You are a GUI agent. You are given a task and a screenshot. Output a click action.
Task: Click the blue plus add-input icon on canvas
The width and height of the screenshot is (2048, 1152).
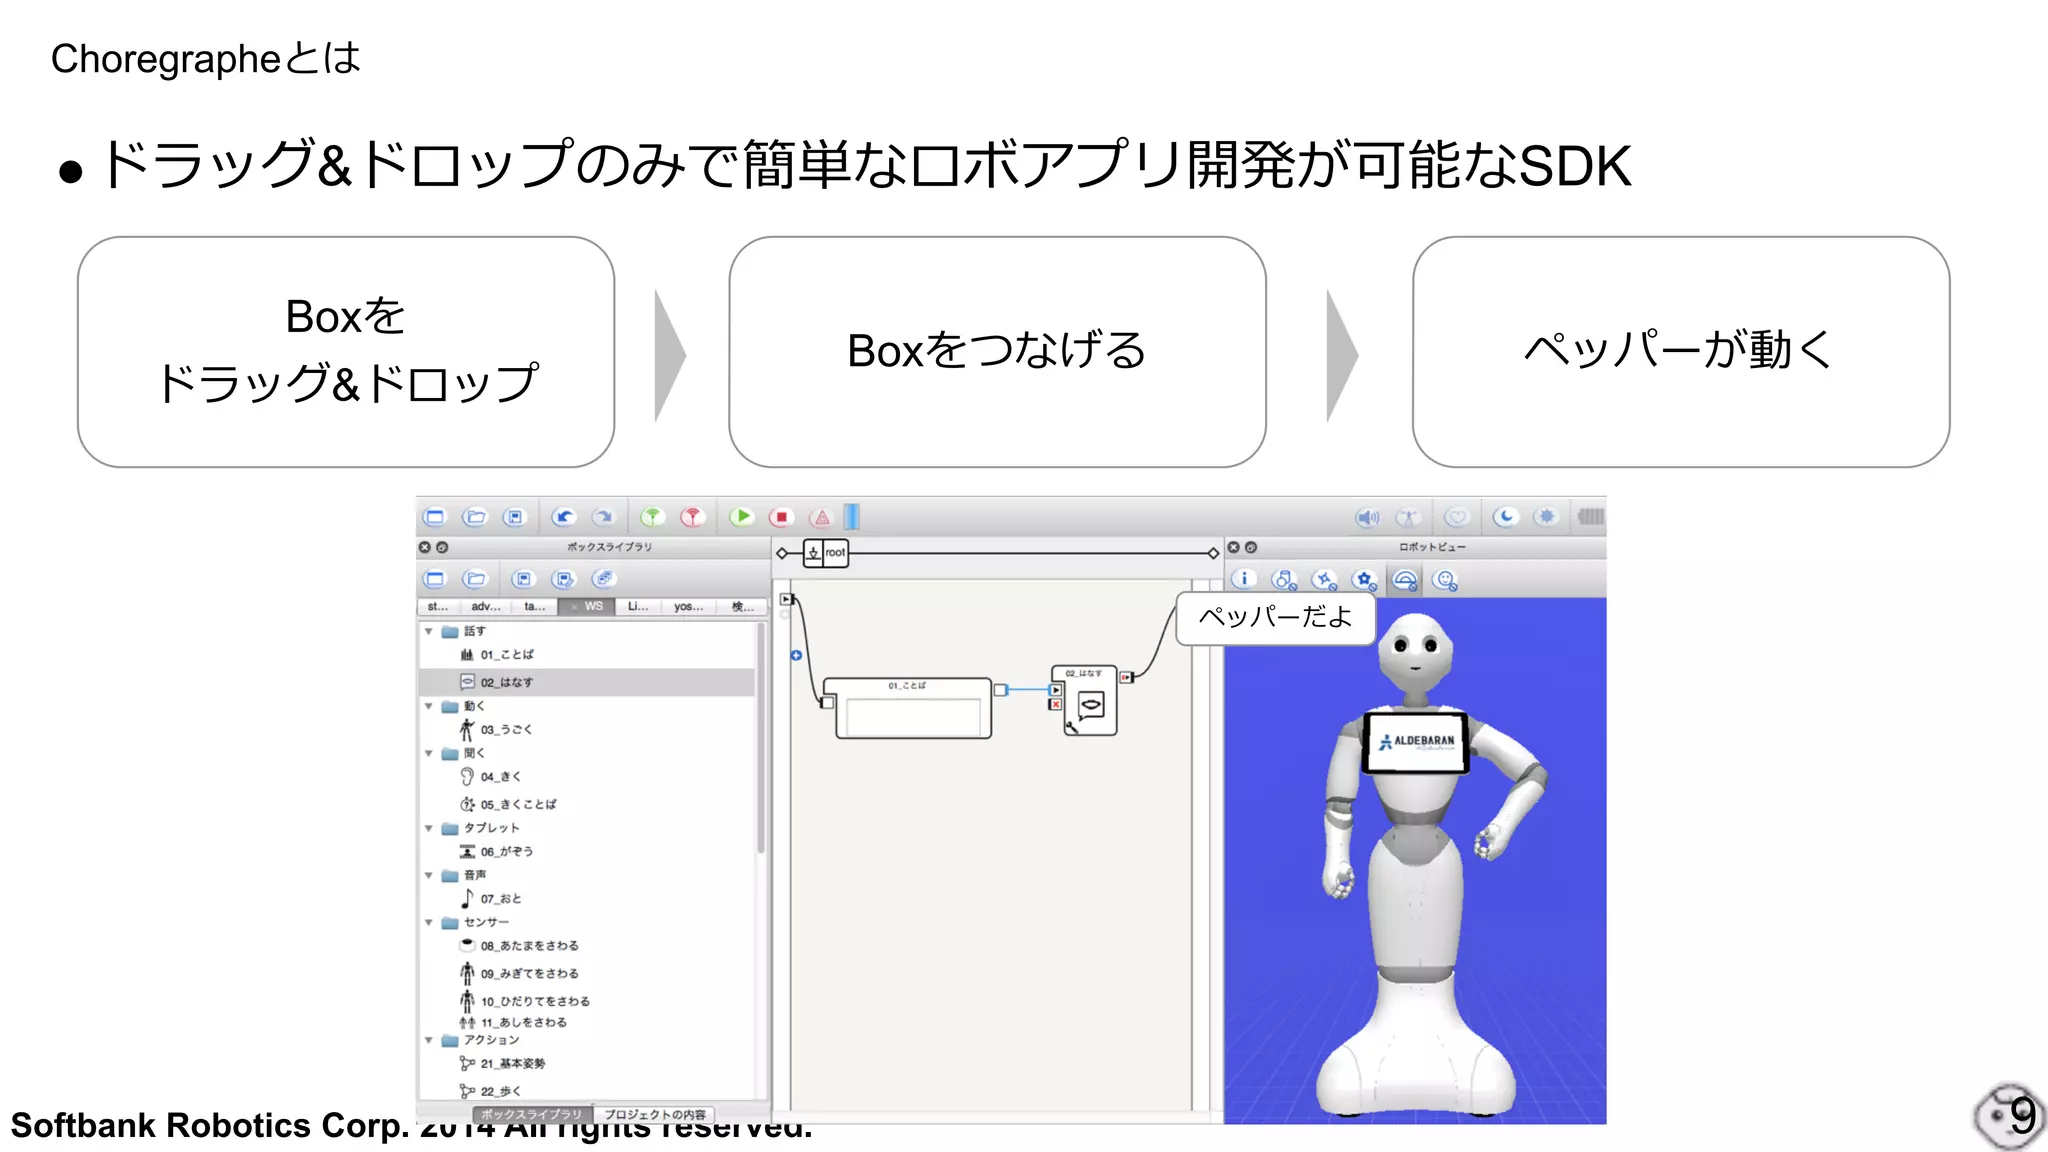point(797,656)
